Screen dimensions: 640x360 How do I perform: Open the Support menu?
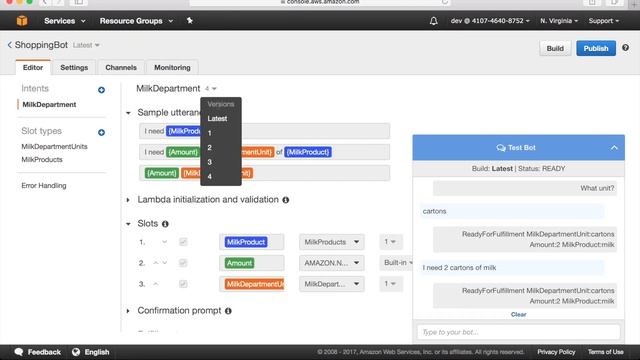[x=604, y=21]
